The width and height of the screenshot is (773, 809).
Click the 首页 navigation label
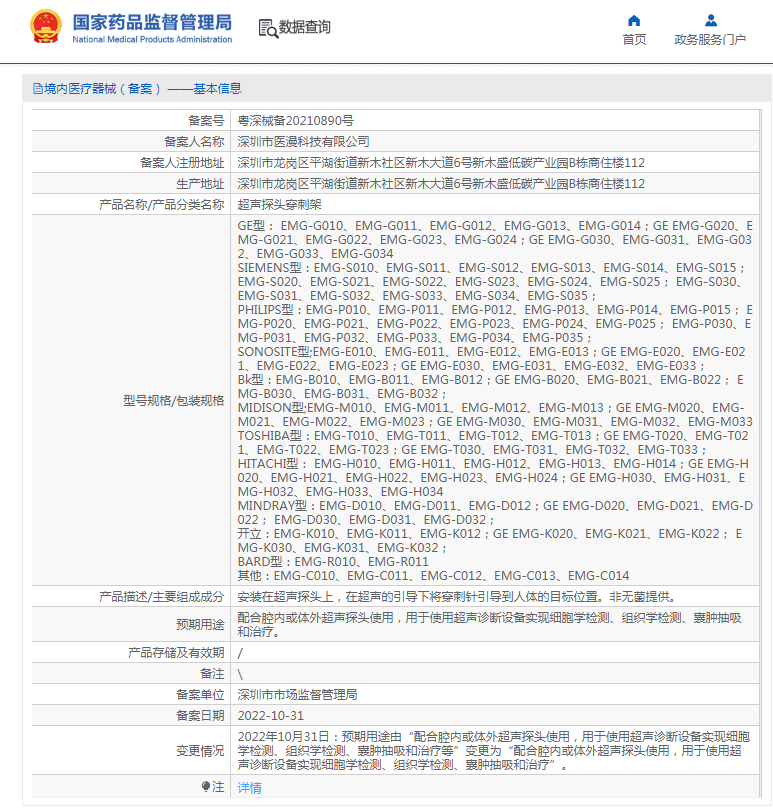pos(634,40)
